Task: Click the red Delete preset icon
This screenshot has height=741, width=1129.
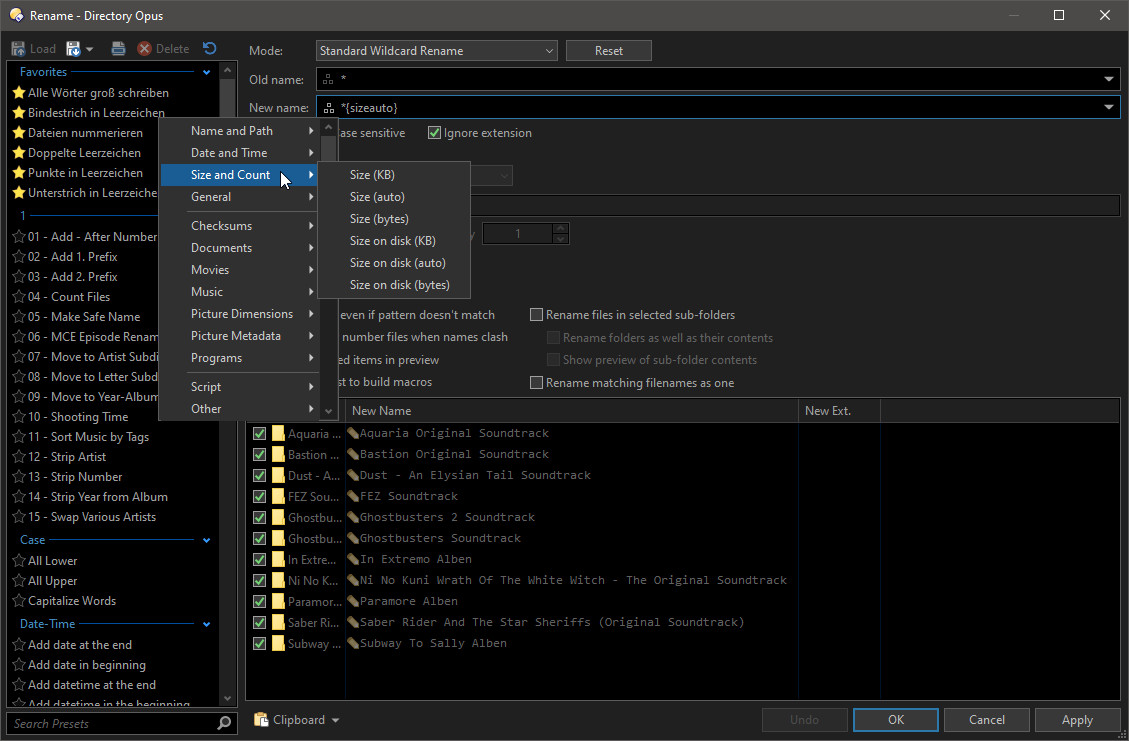Action: [x=145, y=49]
